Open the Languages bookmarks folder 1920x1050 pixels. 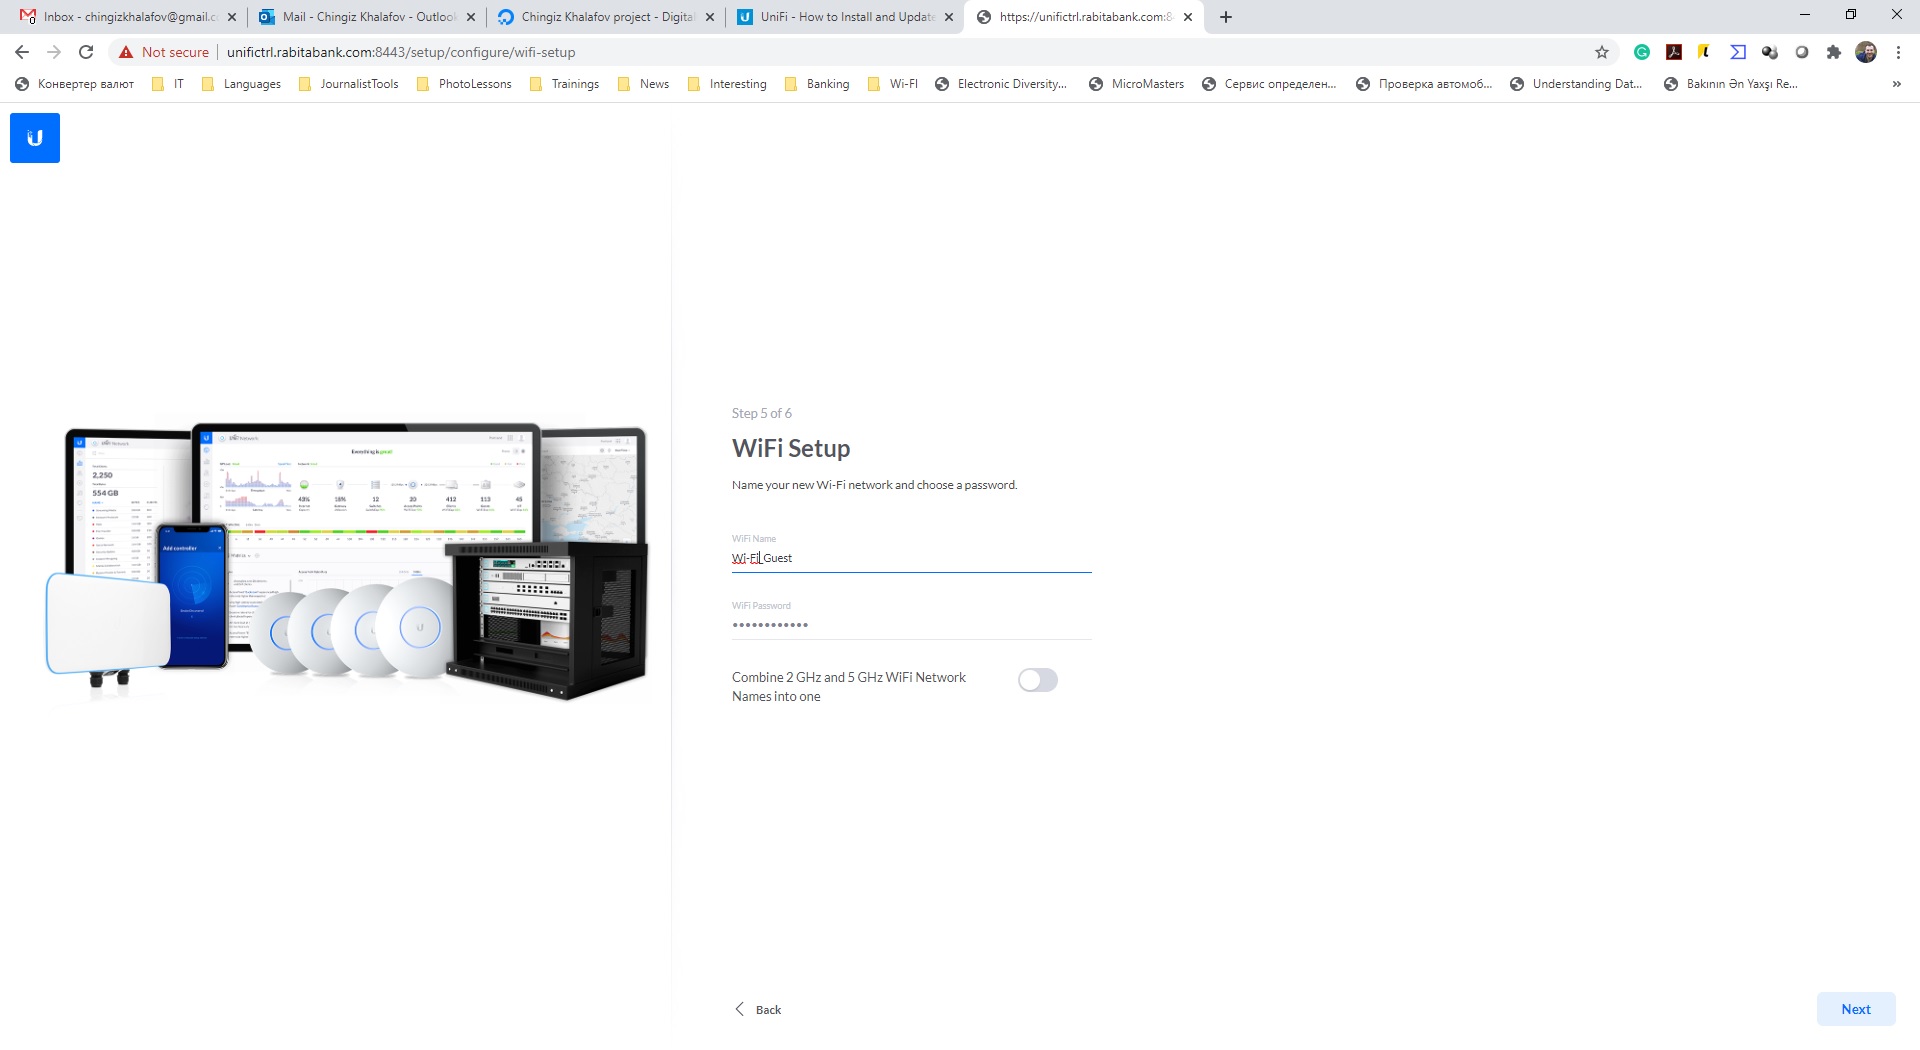(x=241, y=84)
